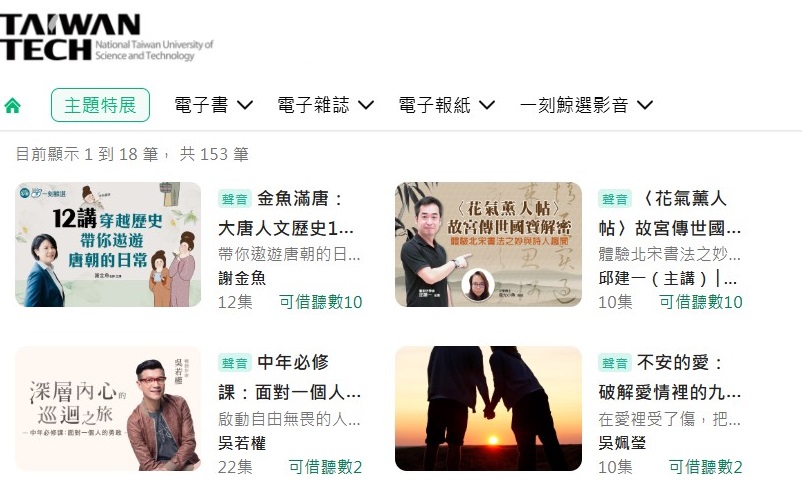The image size is (802, 503).
Task: Open the 深層內心的巡迴之旅 cover image
Action: [x=108, y=408]
